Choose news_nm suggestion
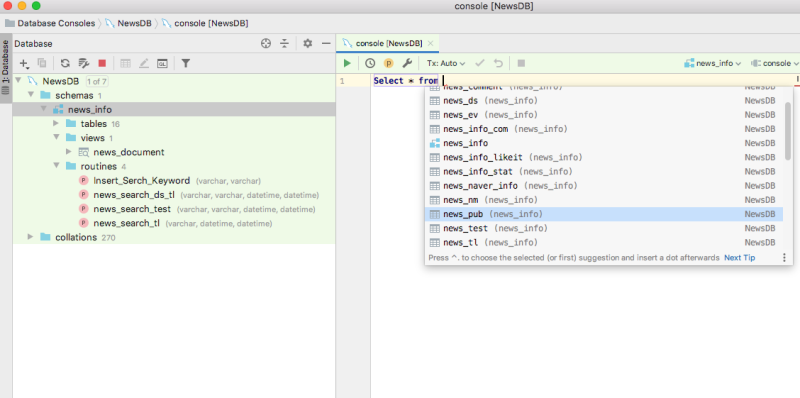The height and width of the screenshot is (398, 800). [x=604, y=200]
